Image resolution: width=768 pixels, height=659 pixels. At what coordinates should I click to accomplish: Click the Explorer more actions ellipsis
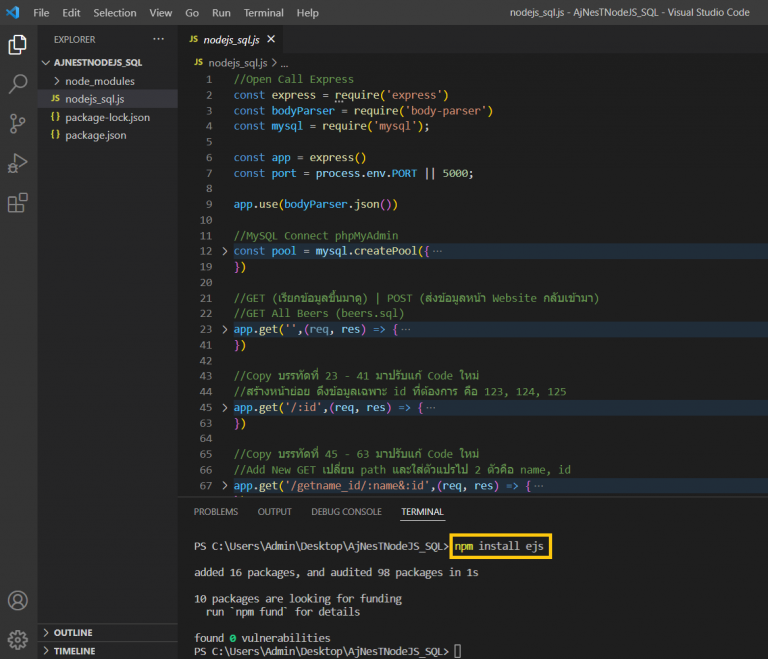158,39
